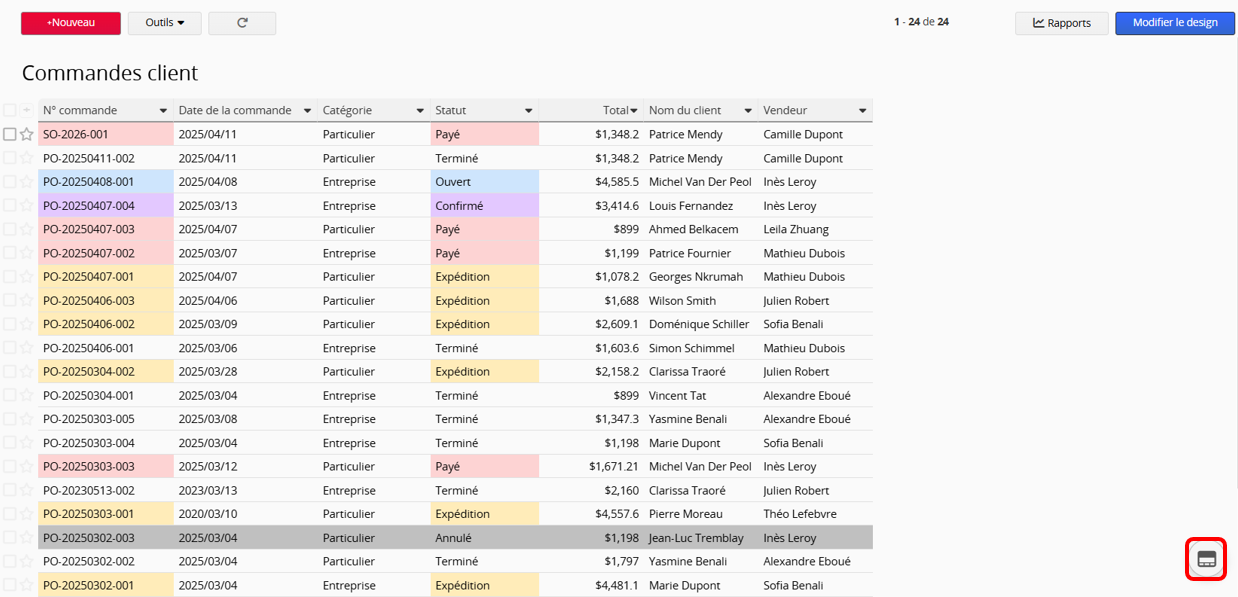This screenshot has height=597, width=1238.
Task: Open the Vendeur column dropdown arrow
Action: pyautogui.click(x=862, y=111)
